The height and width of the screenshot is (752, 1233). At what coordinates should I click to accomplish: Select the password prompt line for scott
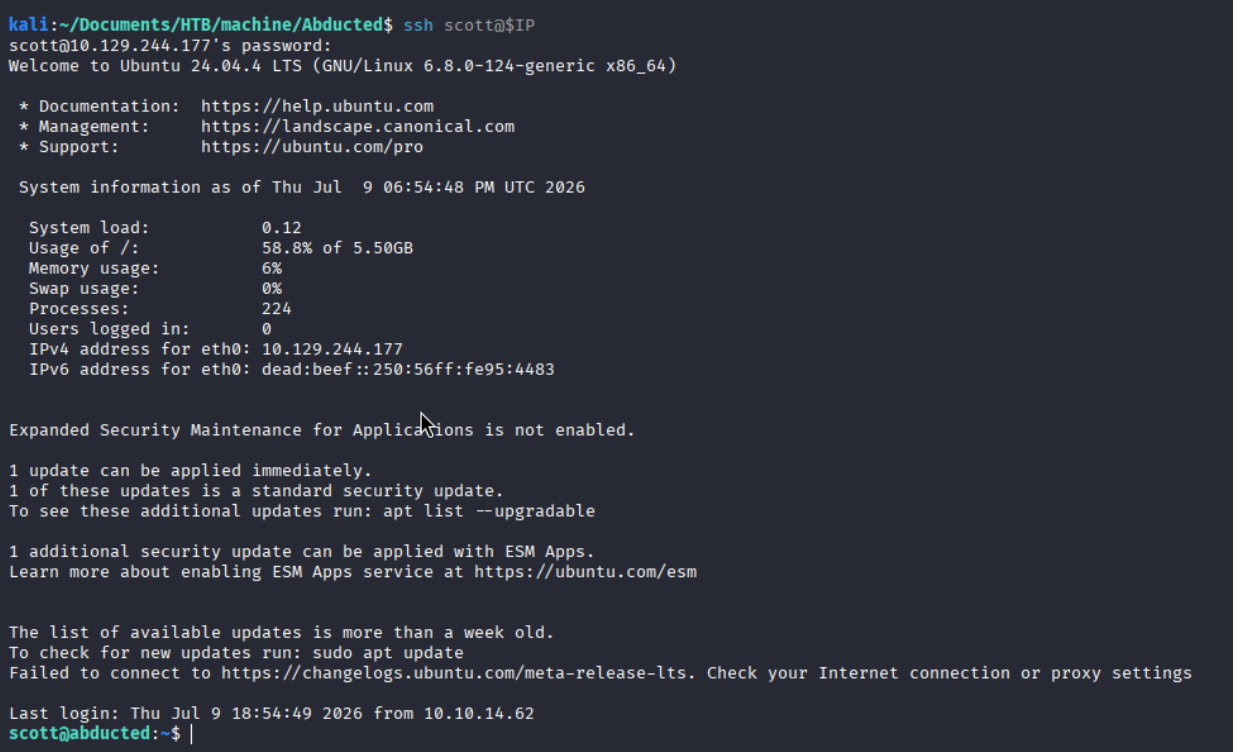coord(170,45)
